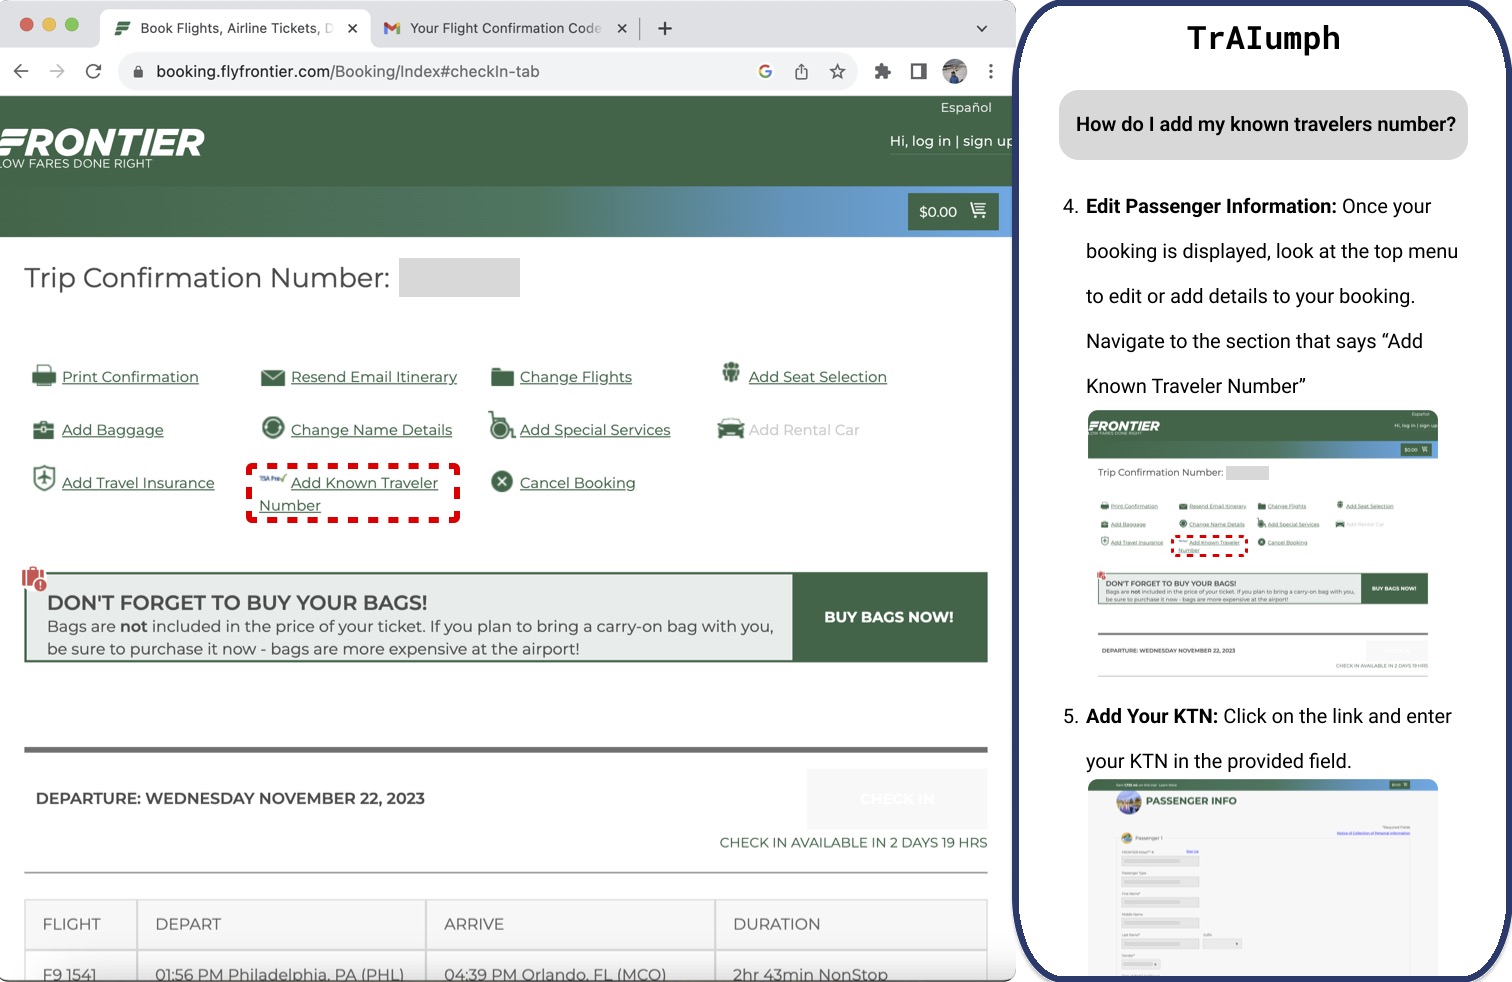1512x982 pixels.
Task: Open Add Special Services link
Action: point(595,430)
